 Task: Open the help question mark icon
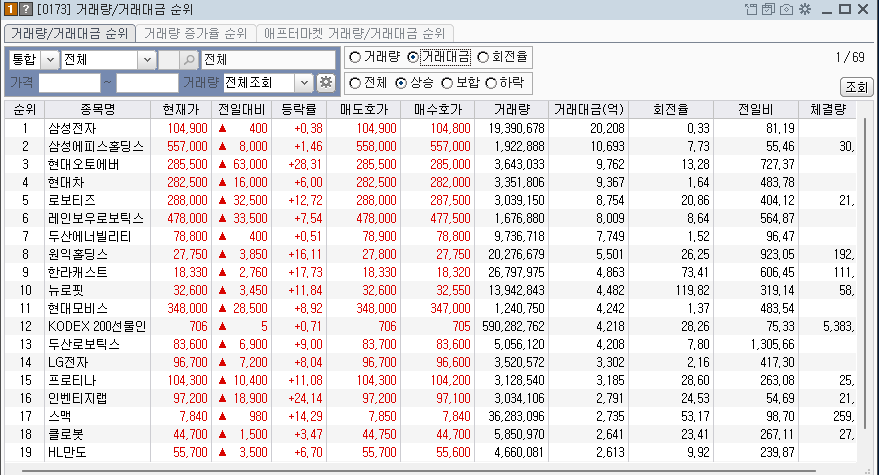(x=26, y=9)
